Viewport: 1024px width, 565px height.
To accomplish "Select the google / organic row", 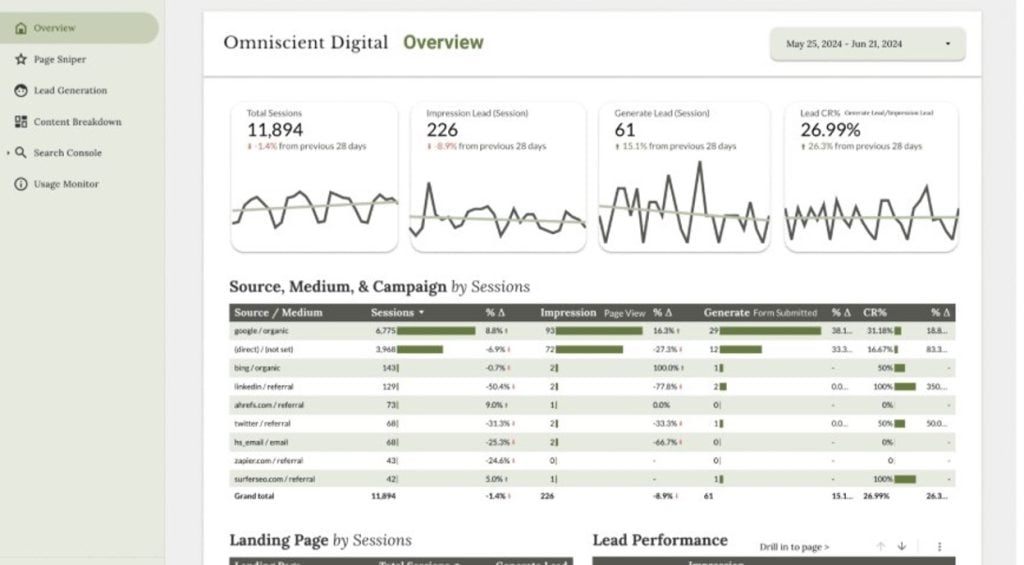I will (x=592, y=331).
